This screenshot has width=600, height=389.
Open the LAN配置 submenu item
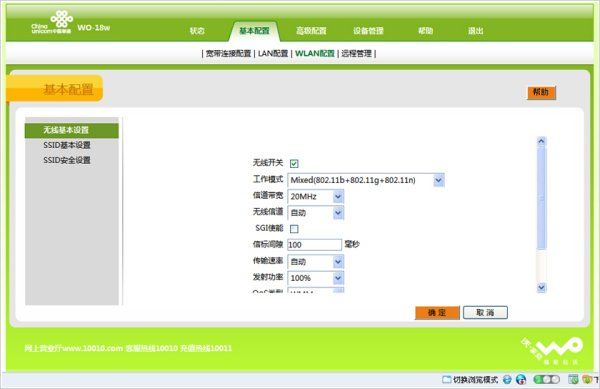(x=273, y=54)
